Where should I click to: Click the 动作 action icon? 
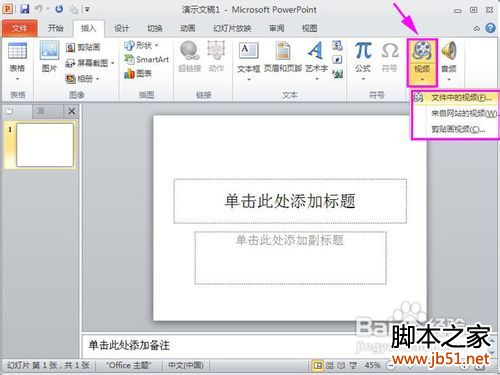pyautogui.click(x=216, y=51)
